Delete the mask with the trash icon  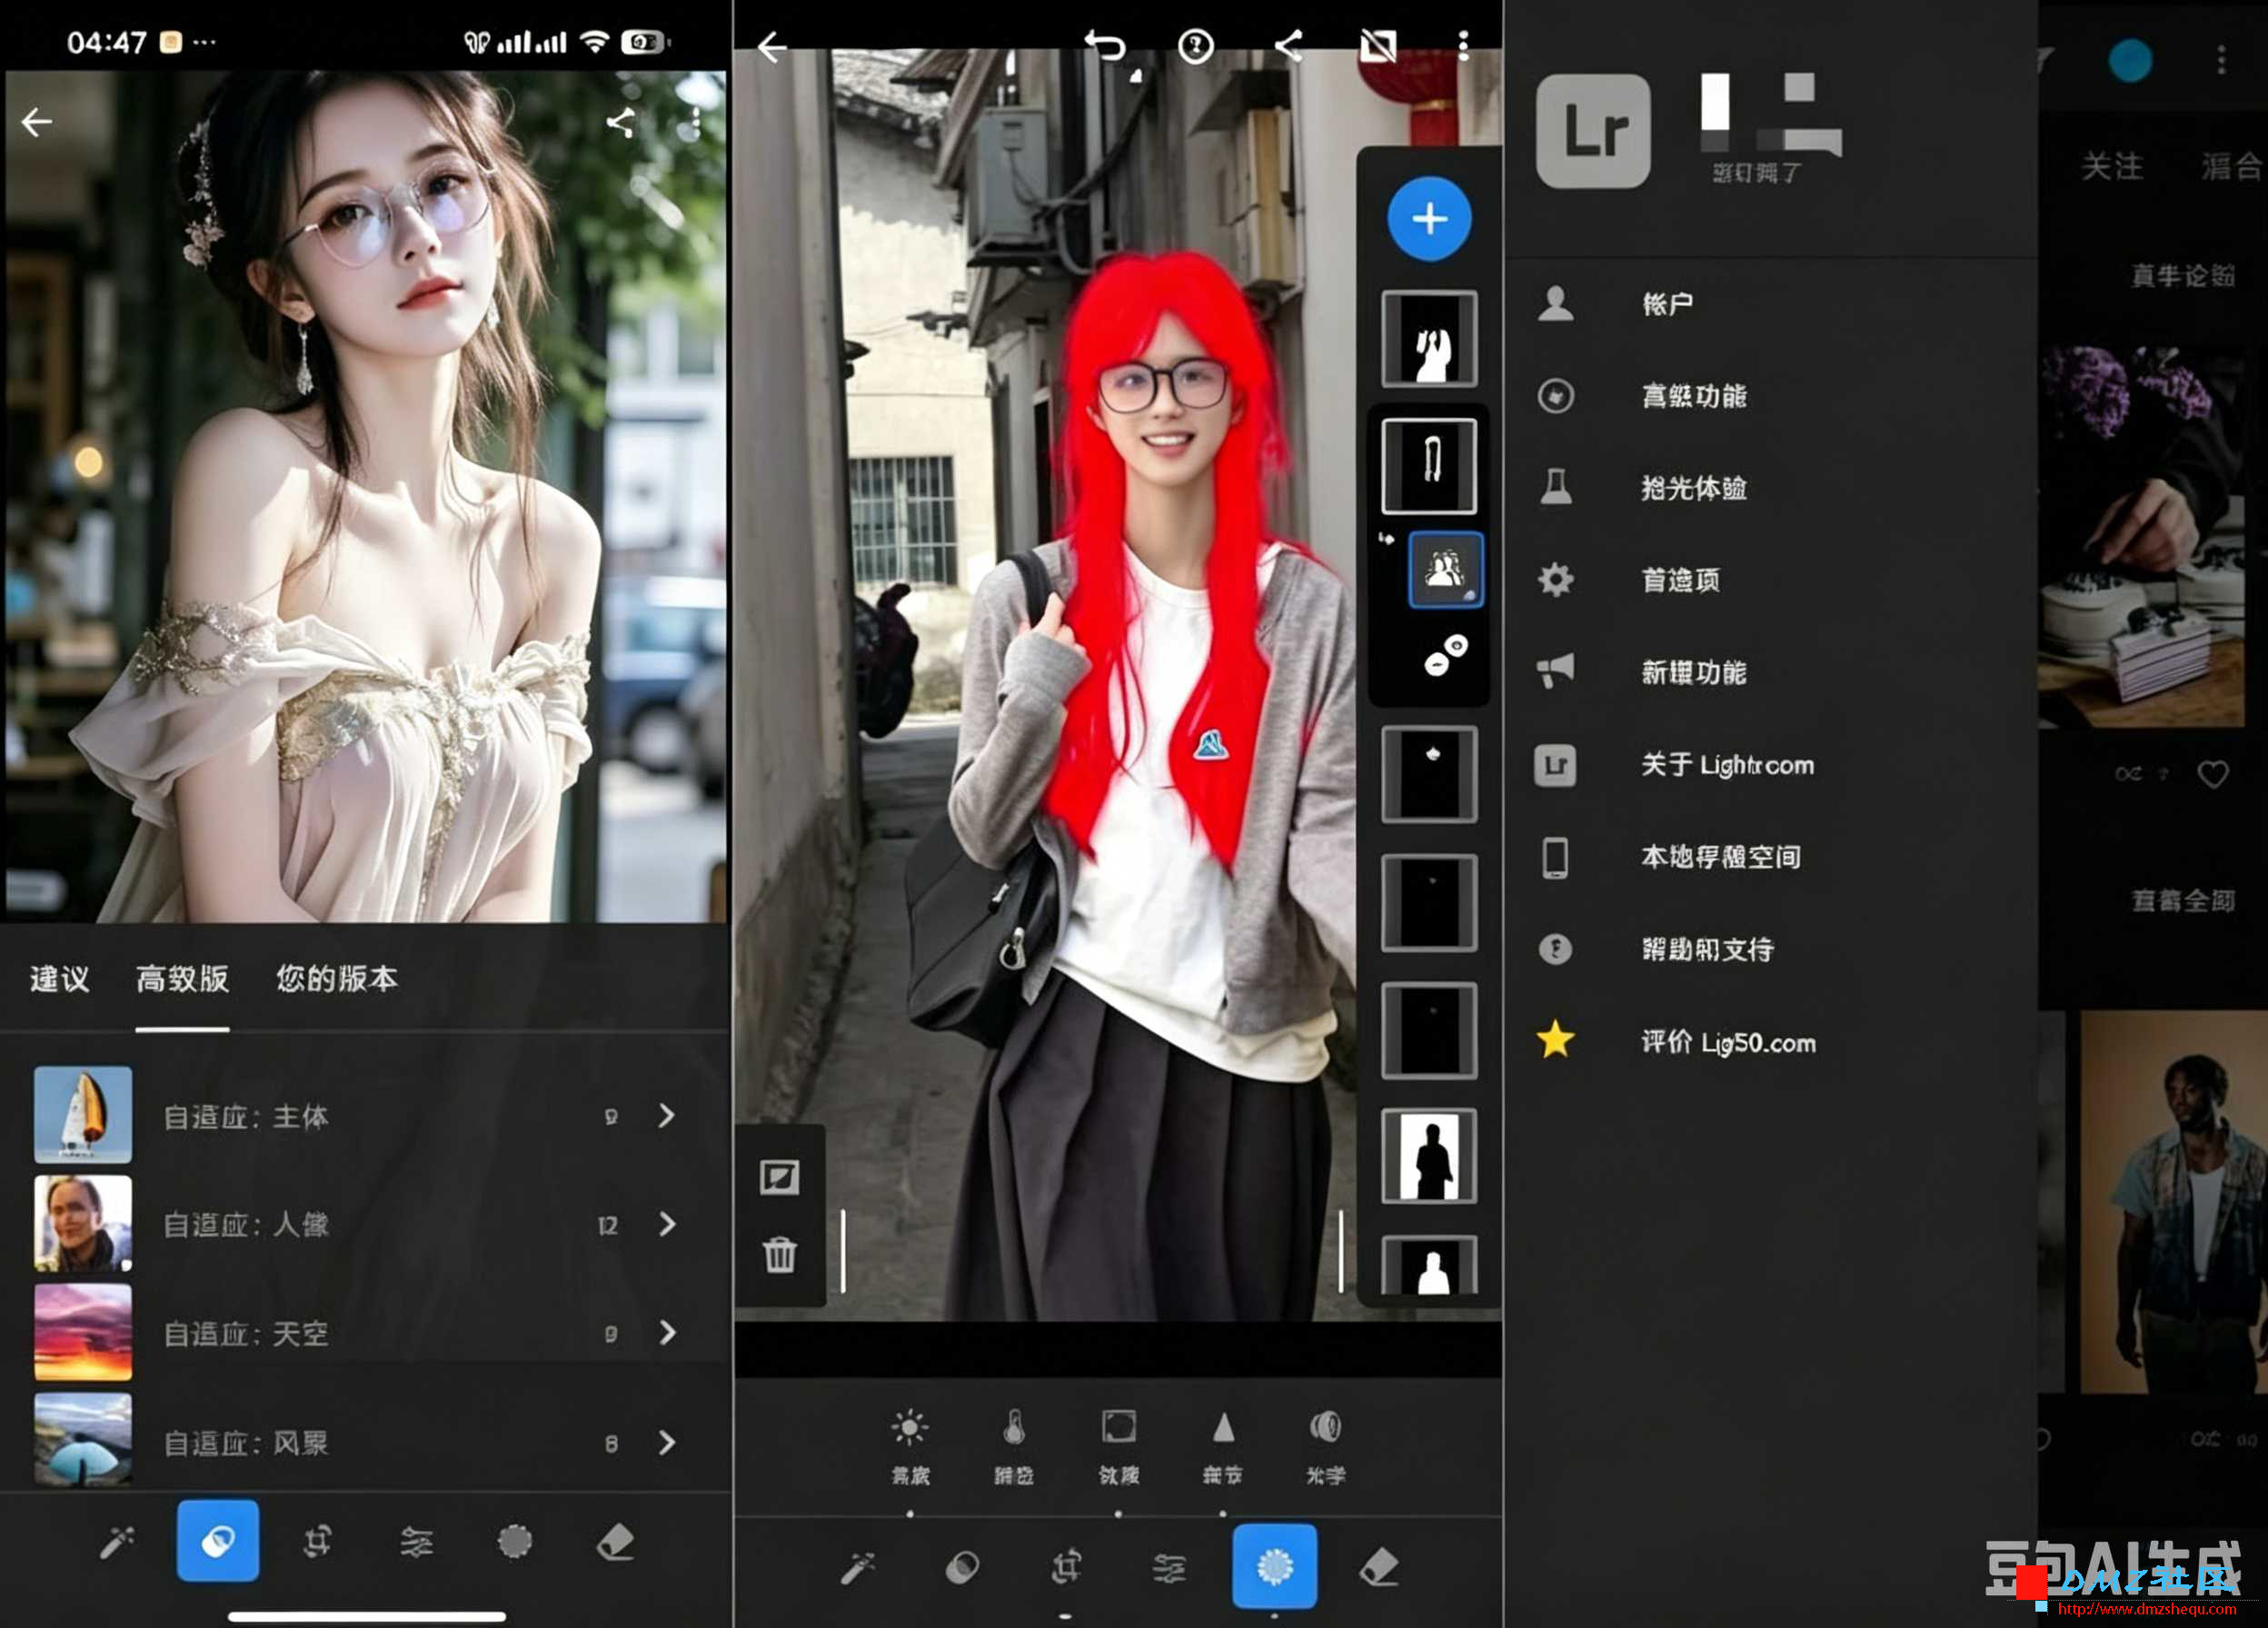point(780,1254)
